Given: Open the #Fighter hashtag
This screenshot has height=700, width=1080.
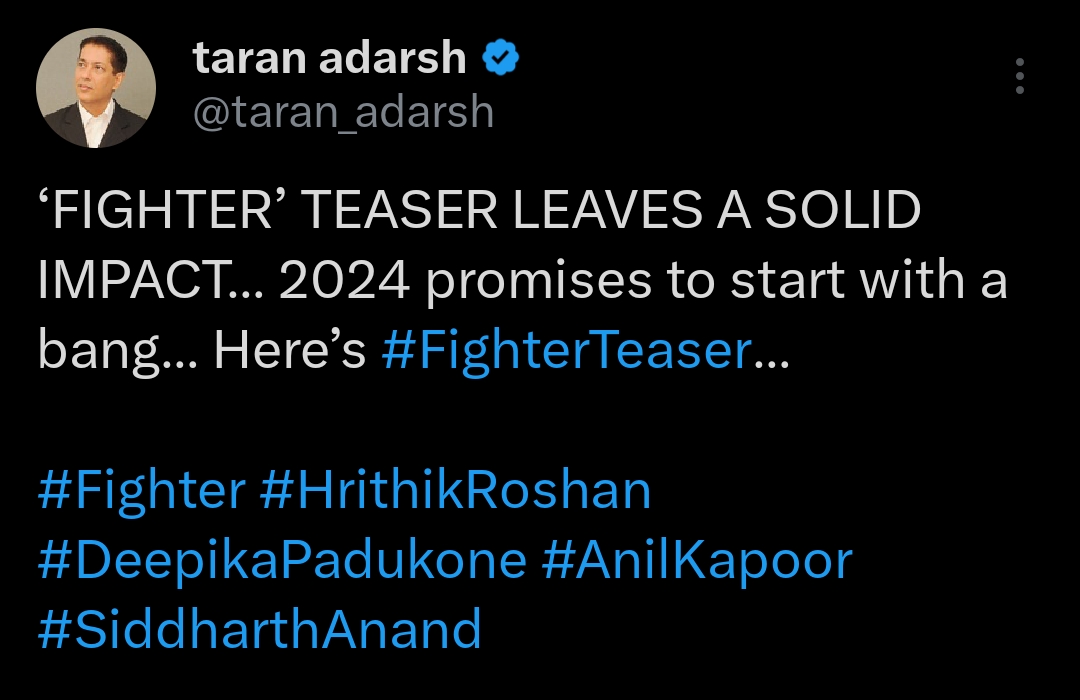Looking at the screenshot, I should pyautogui.click(x=141, y=490).
